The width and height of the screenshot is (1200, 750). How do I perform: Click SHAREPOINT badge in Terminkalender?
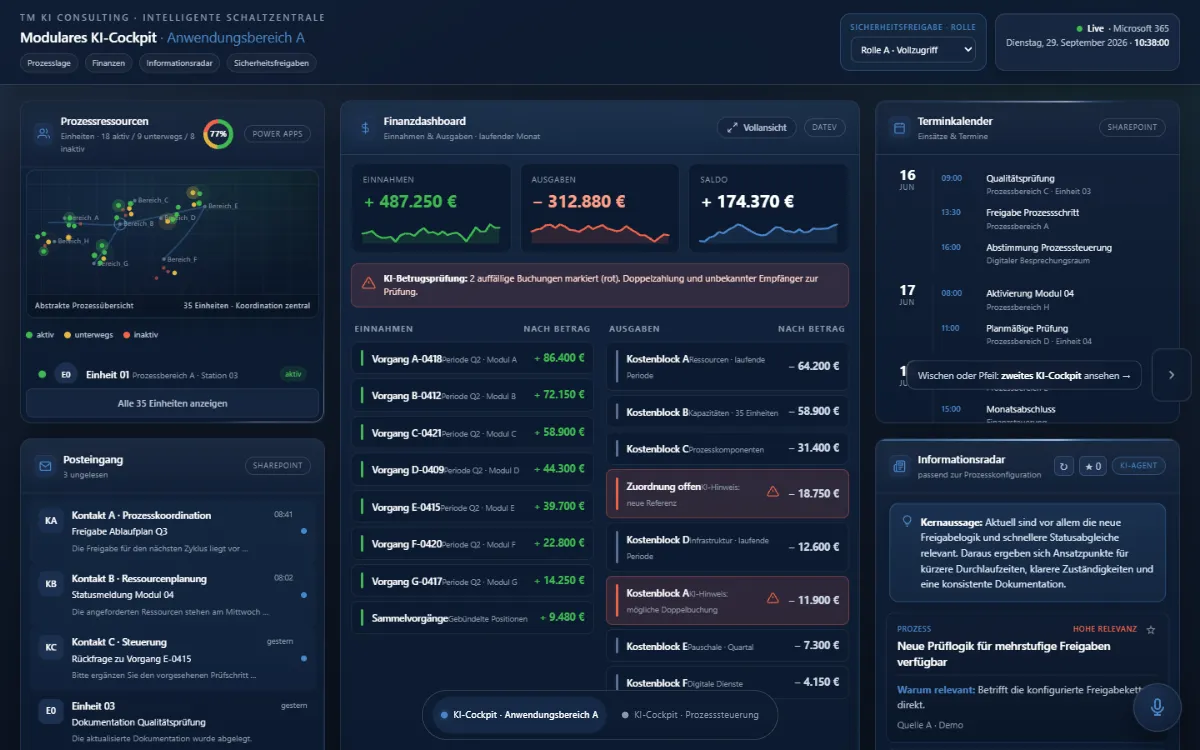click(1132, 128)
